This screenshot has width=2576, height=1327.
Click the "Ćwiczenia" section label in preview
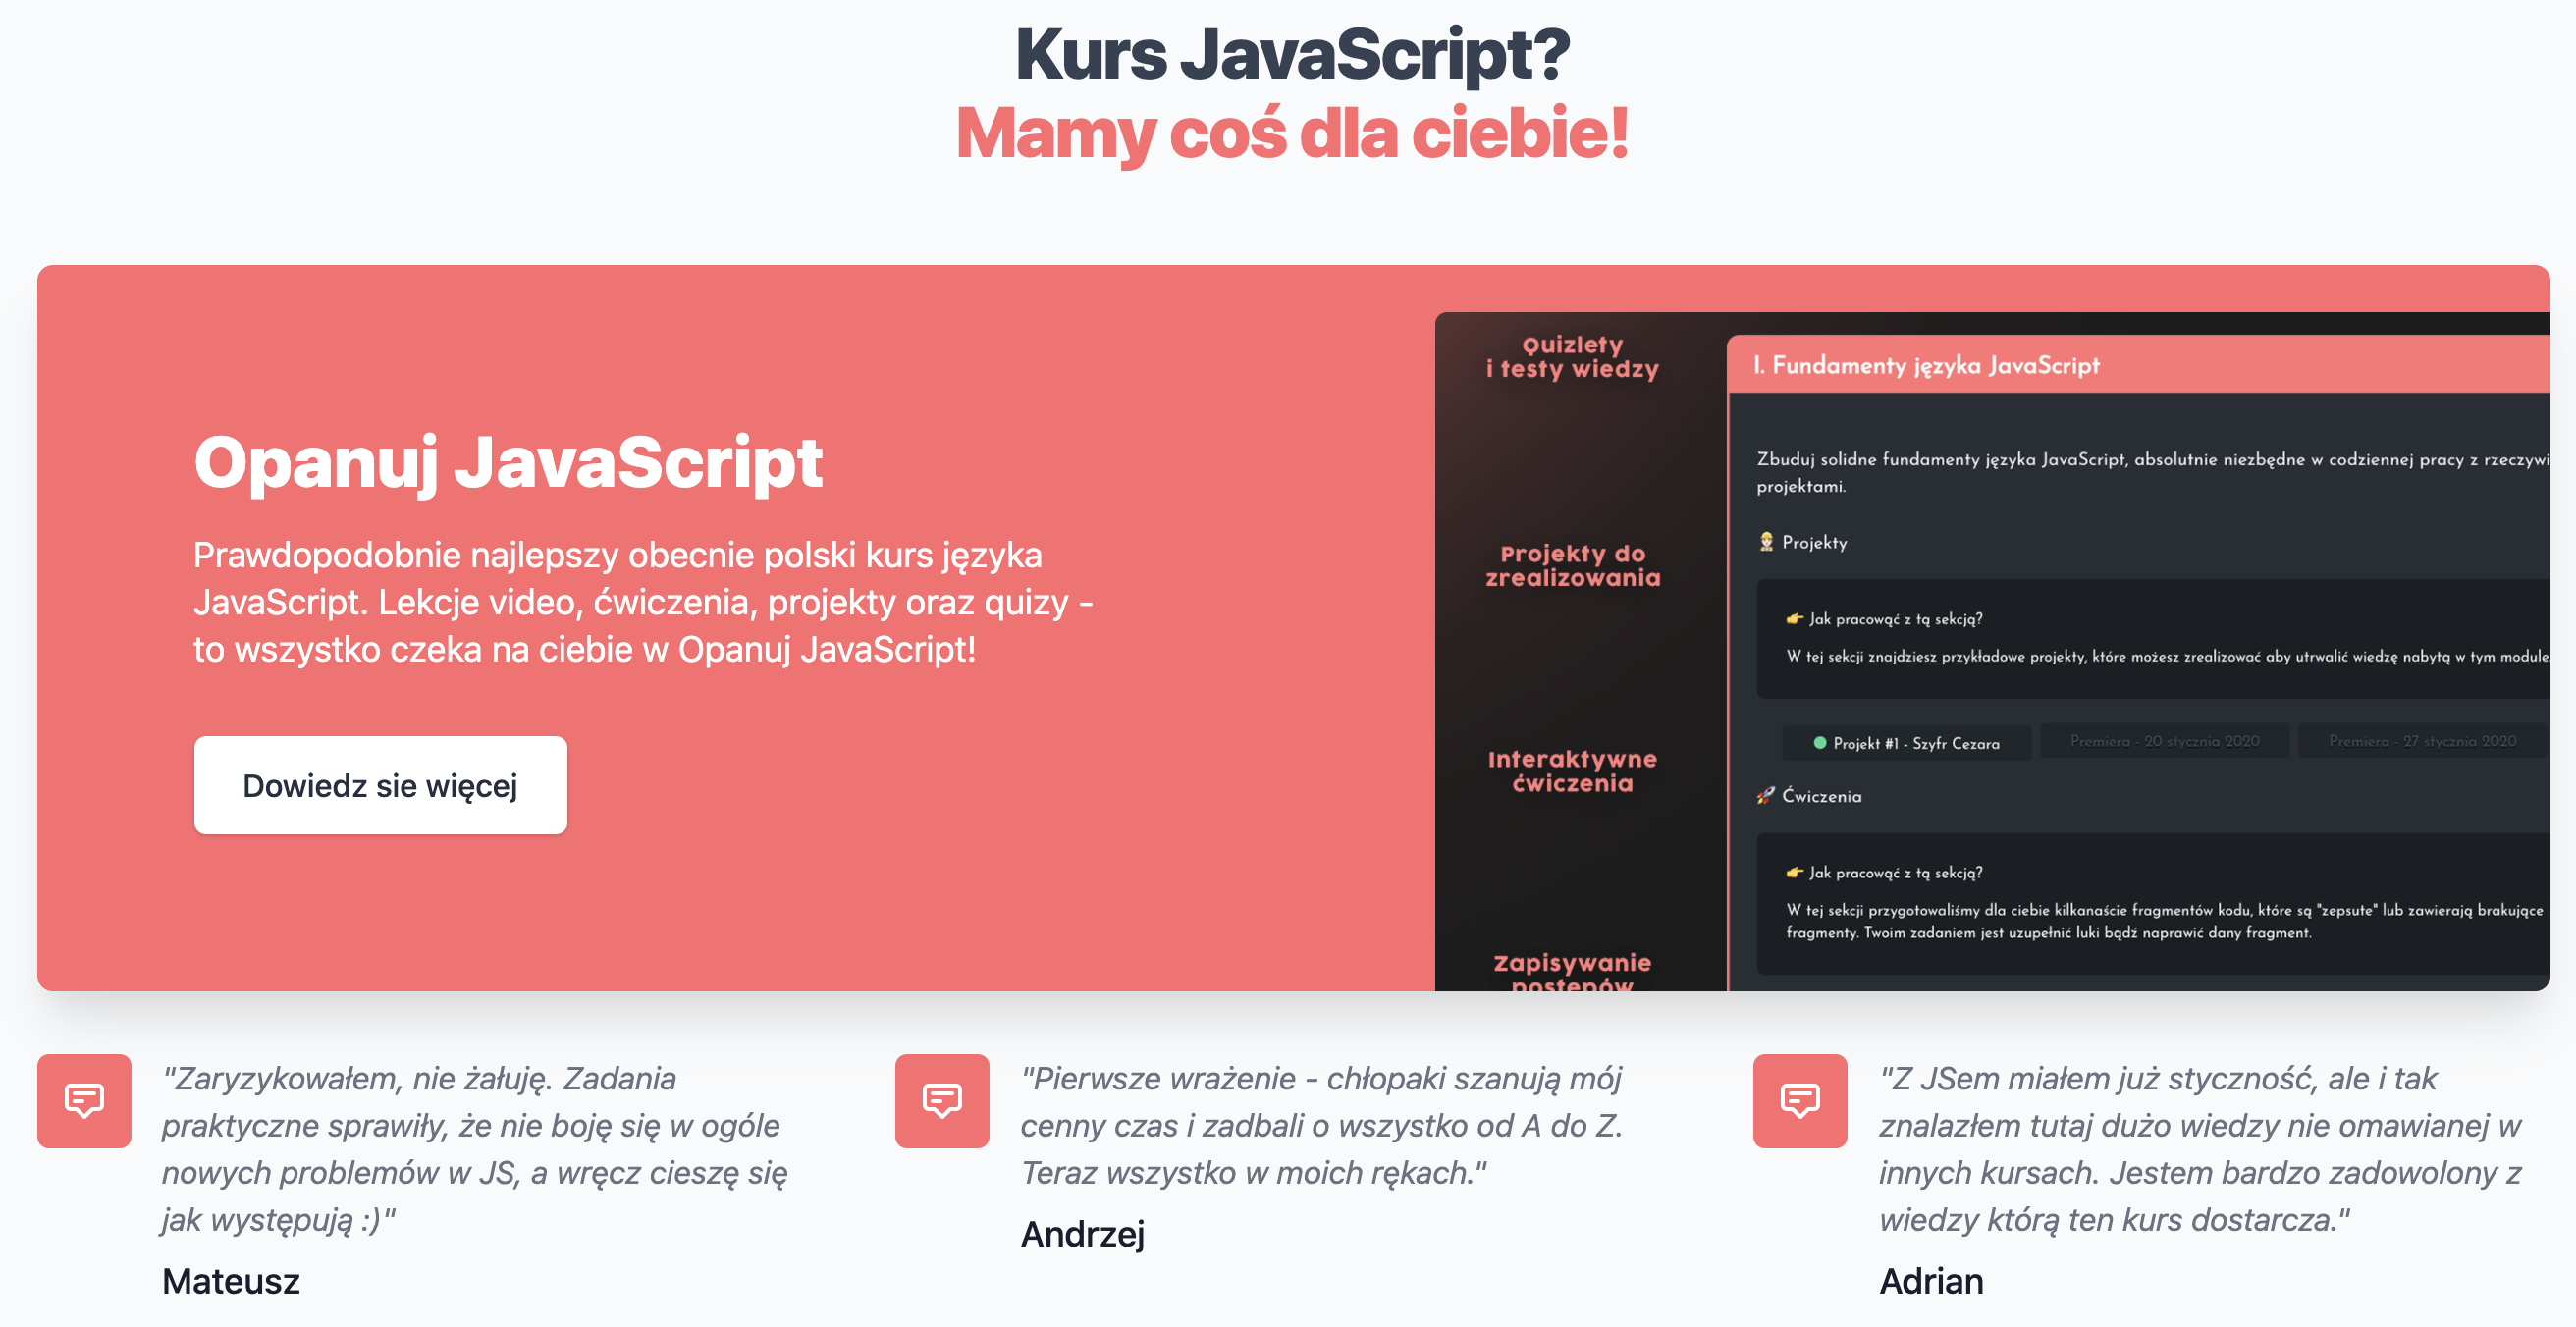(1821, 796)
